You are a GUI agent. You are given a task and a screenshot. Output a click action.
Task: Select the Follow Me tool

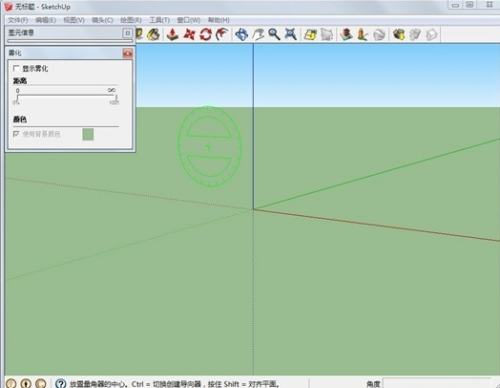(x=221, y=34)
